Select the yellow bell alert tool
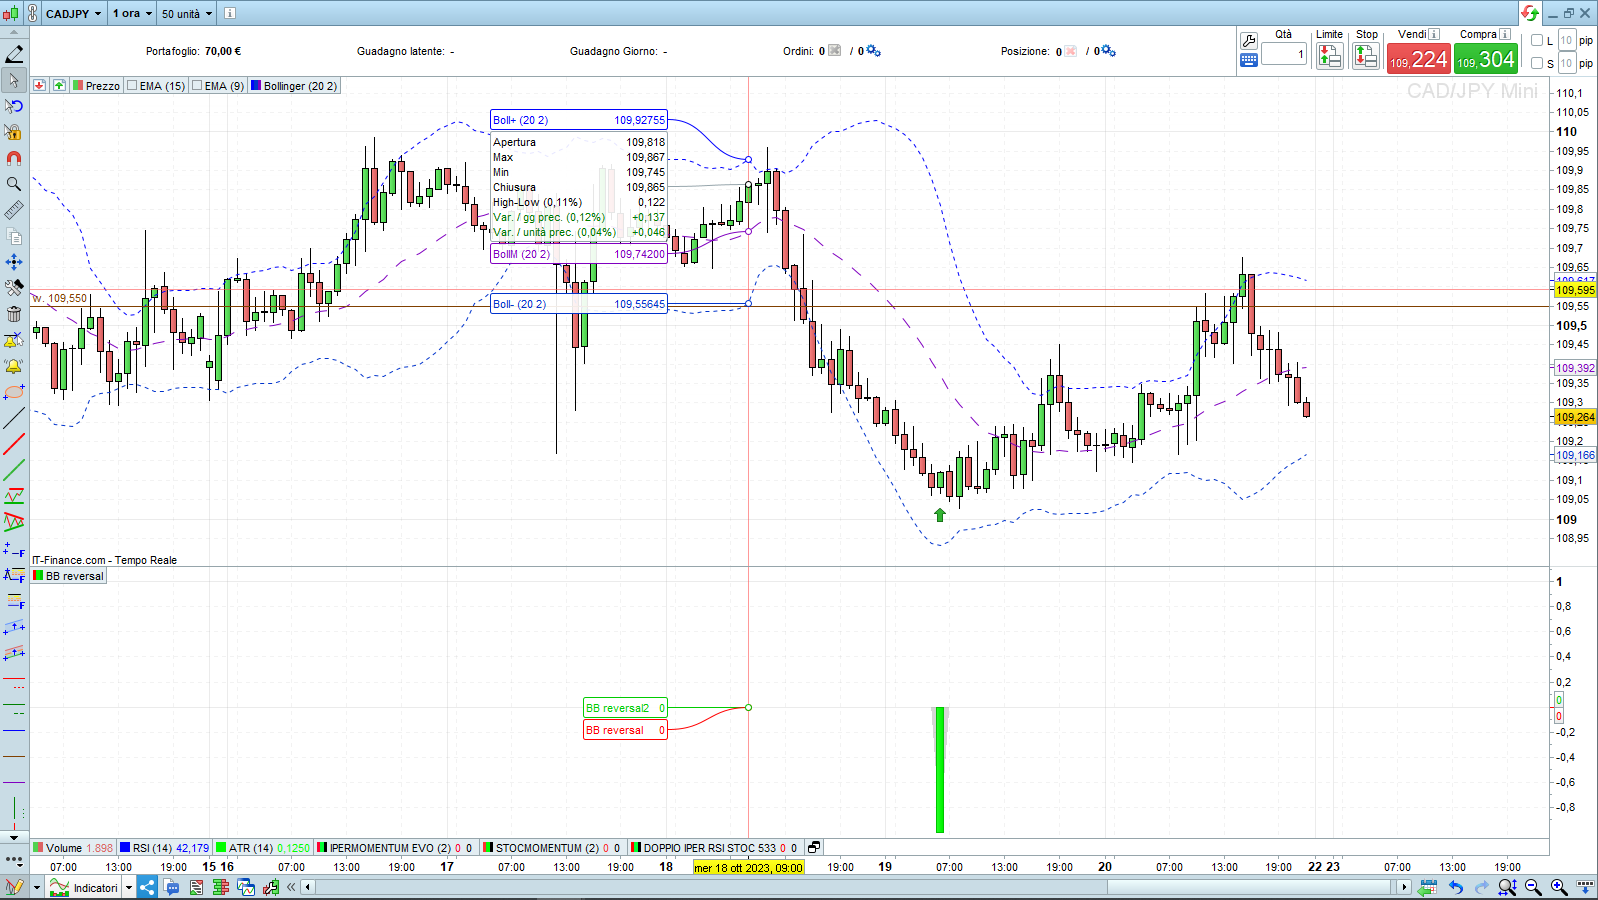The image size is (1598, 900). (x=14, y=366)
